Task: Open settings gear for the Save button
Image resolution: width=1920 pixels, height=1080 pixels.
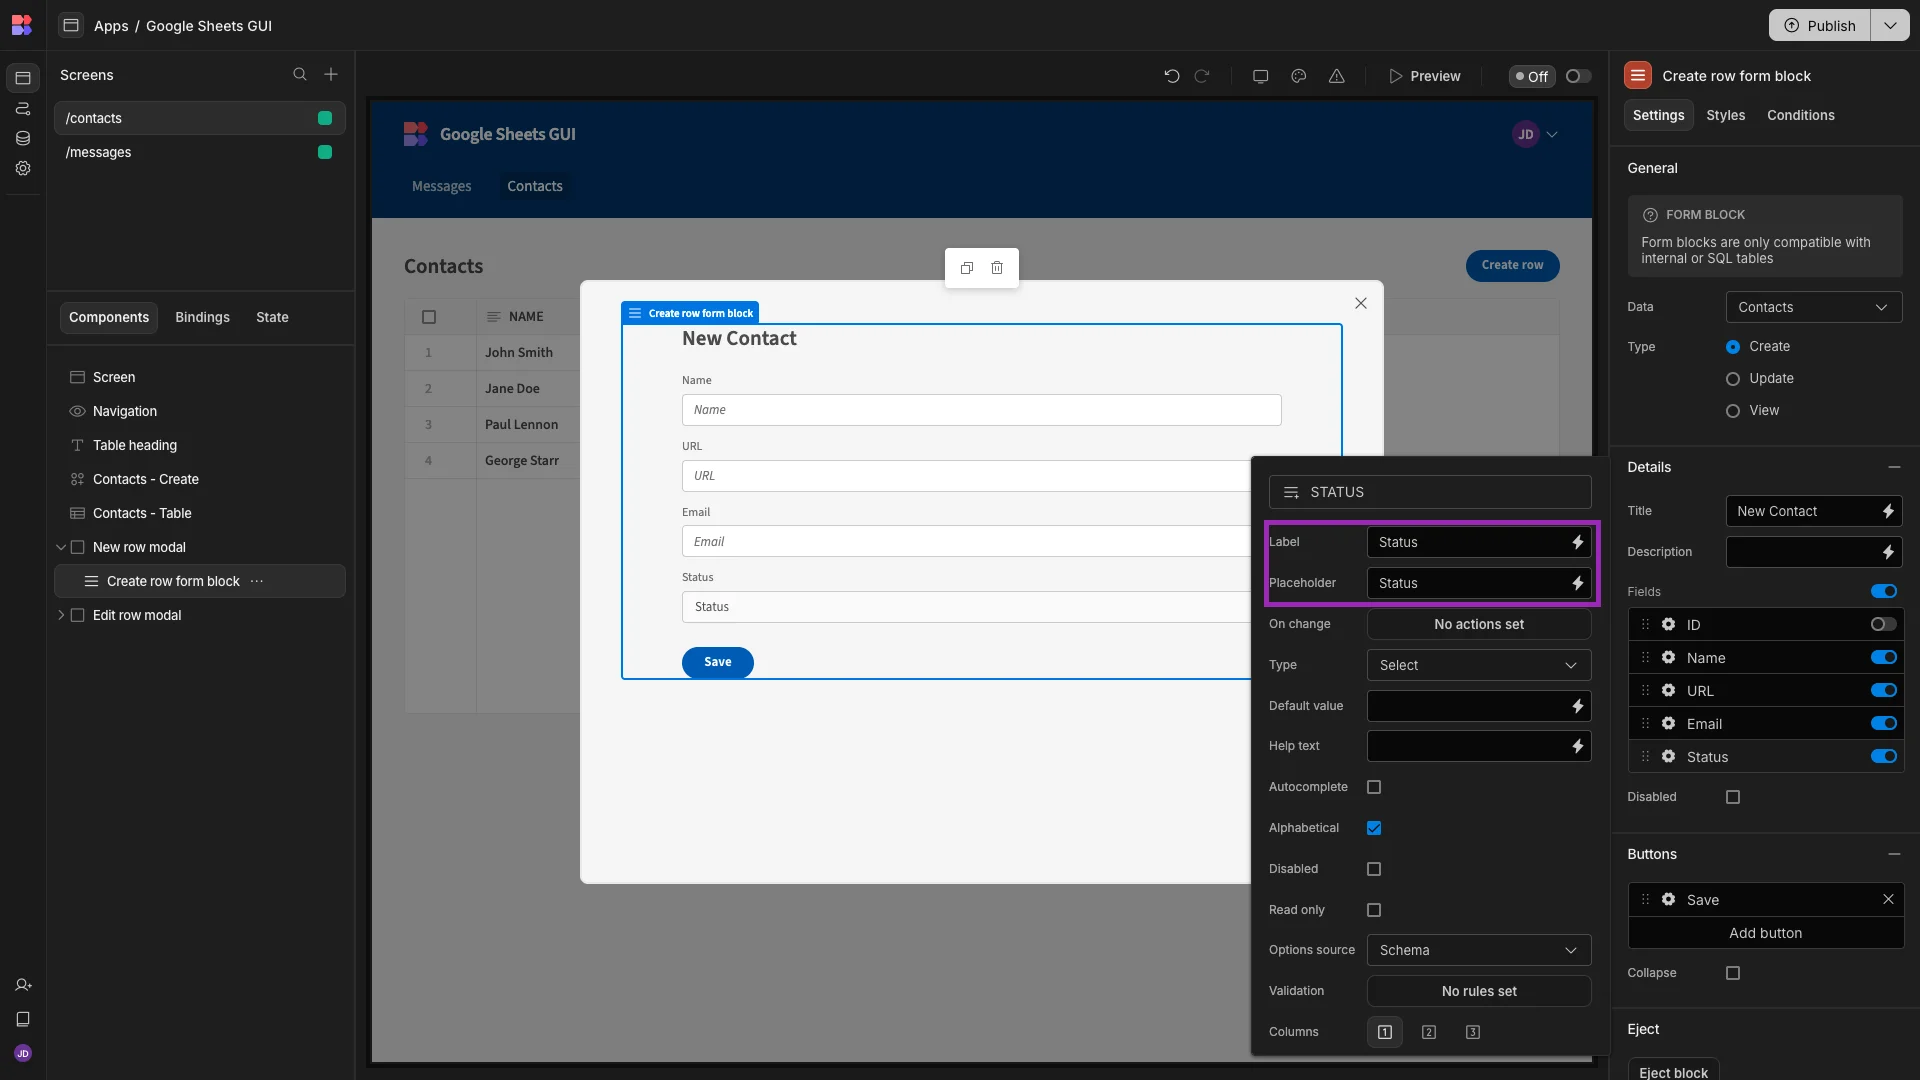Action: point(1669,900)
